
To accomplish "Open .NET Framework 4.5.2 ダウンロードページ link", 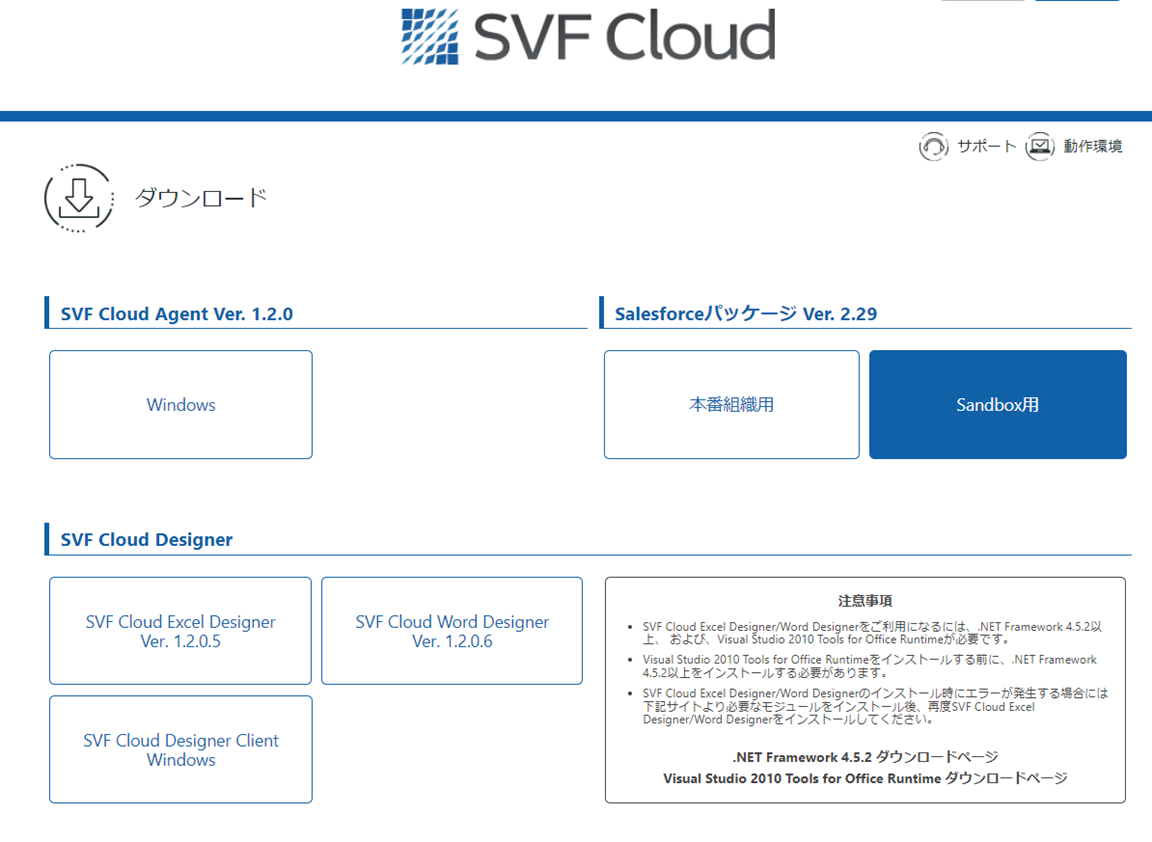I will pyautogui.click(x=865, y=757).
